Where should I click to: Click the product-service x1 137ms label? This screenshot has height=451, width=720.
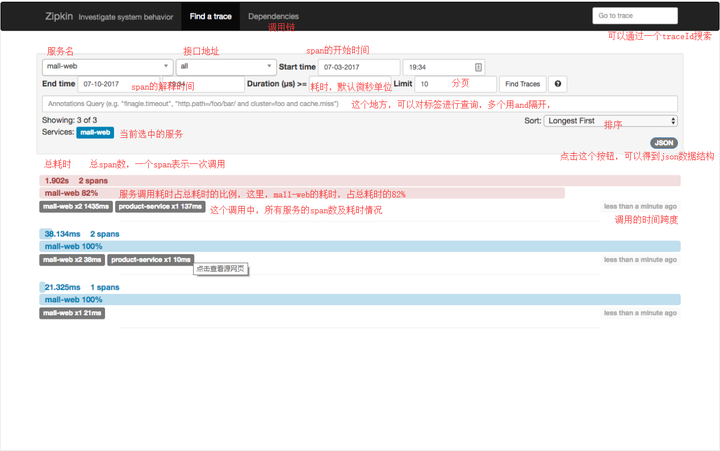tap(160, 207)
